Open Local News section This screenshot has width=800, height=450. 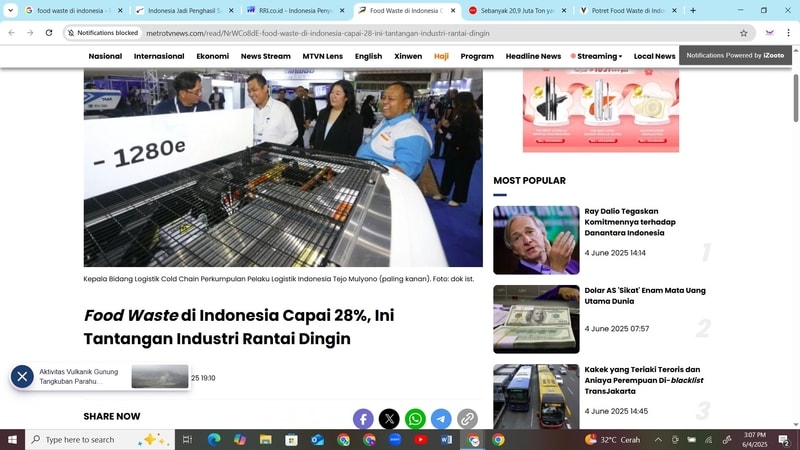pos(655,56)
